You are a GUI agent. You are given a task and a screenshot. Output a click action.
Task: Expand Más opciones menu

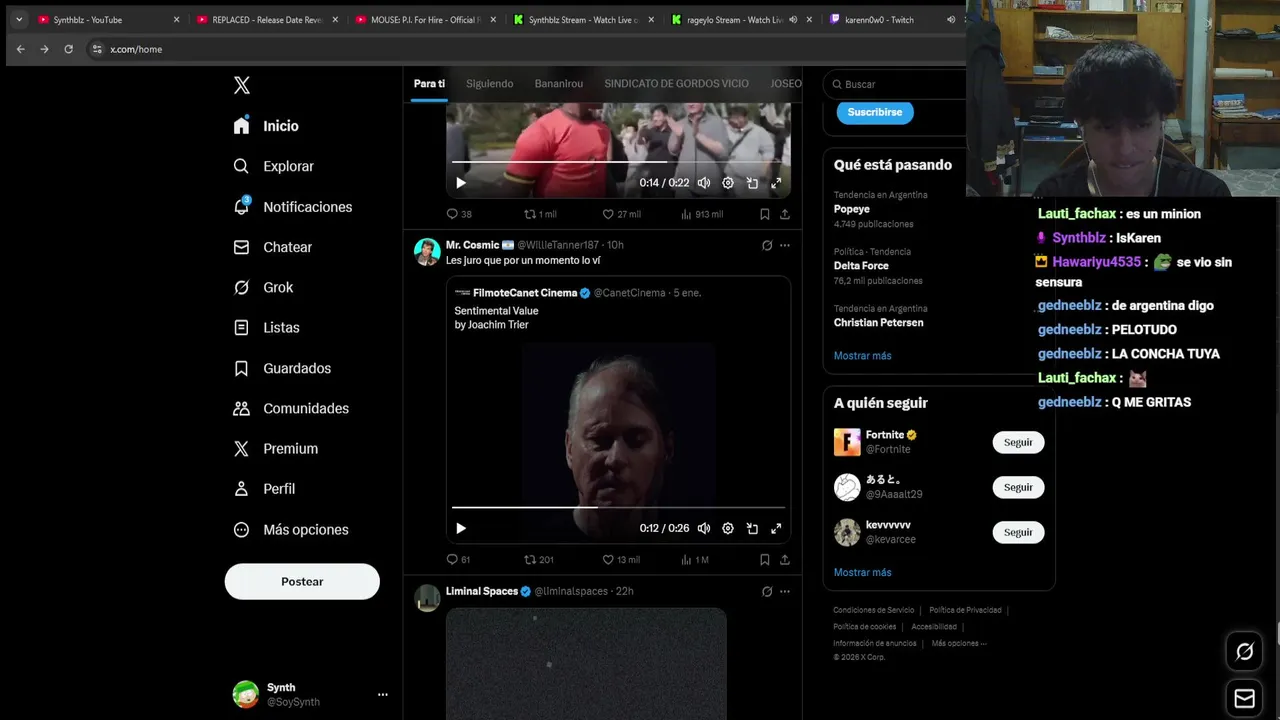pos(291,529)
